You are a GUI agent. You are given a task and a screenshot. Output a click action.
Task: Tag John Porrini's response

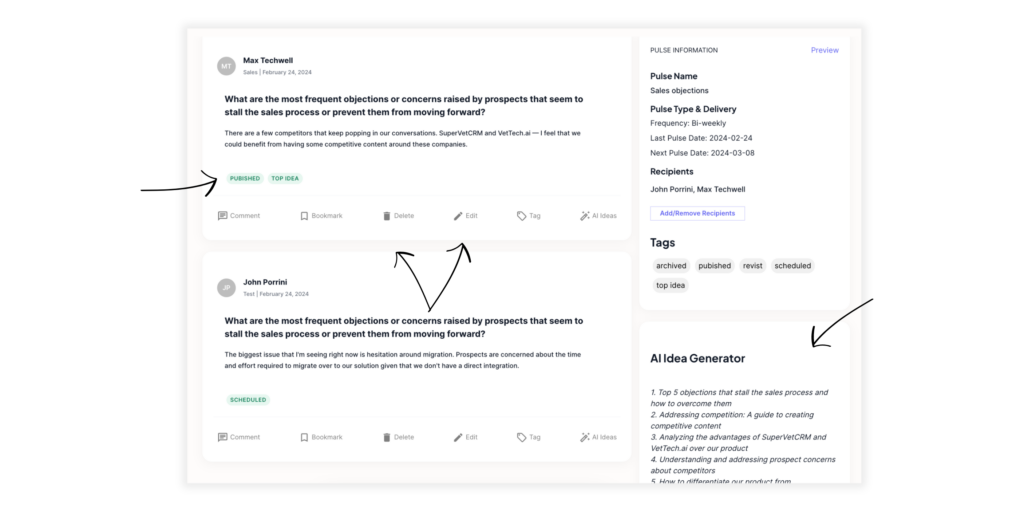tap(528, 437)
